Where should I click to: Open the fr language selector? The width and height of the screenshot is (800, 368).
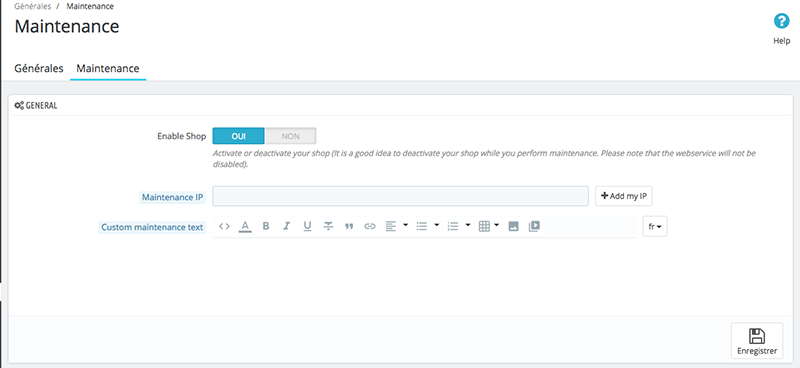pos(655,227)
